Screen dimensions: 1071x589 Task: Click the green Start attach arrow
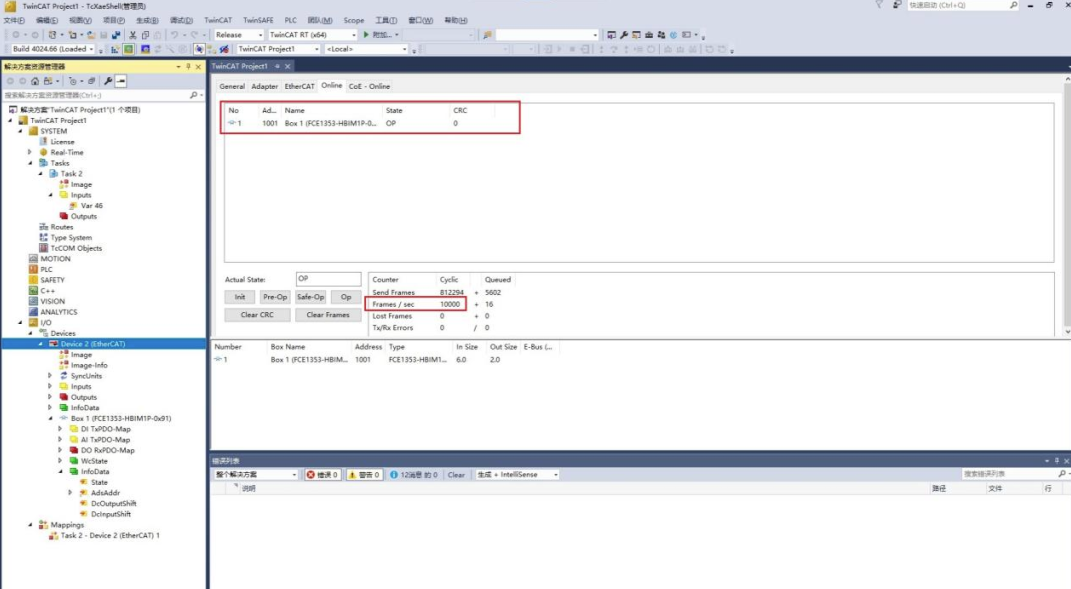[x=366, y=34]
